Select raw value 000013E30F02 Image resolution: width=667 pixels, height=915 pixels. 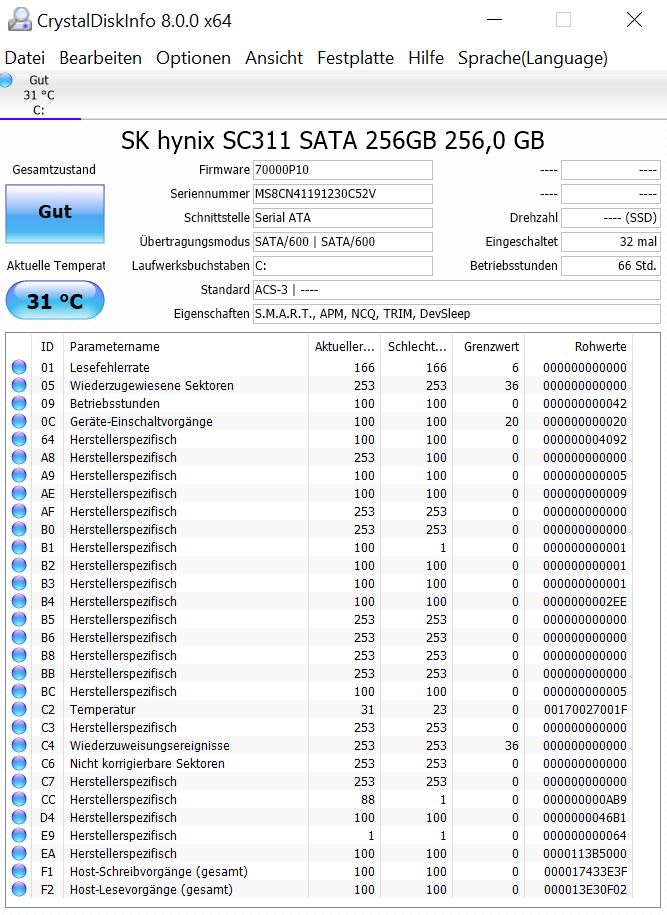click(585, 890)
